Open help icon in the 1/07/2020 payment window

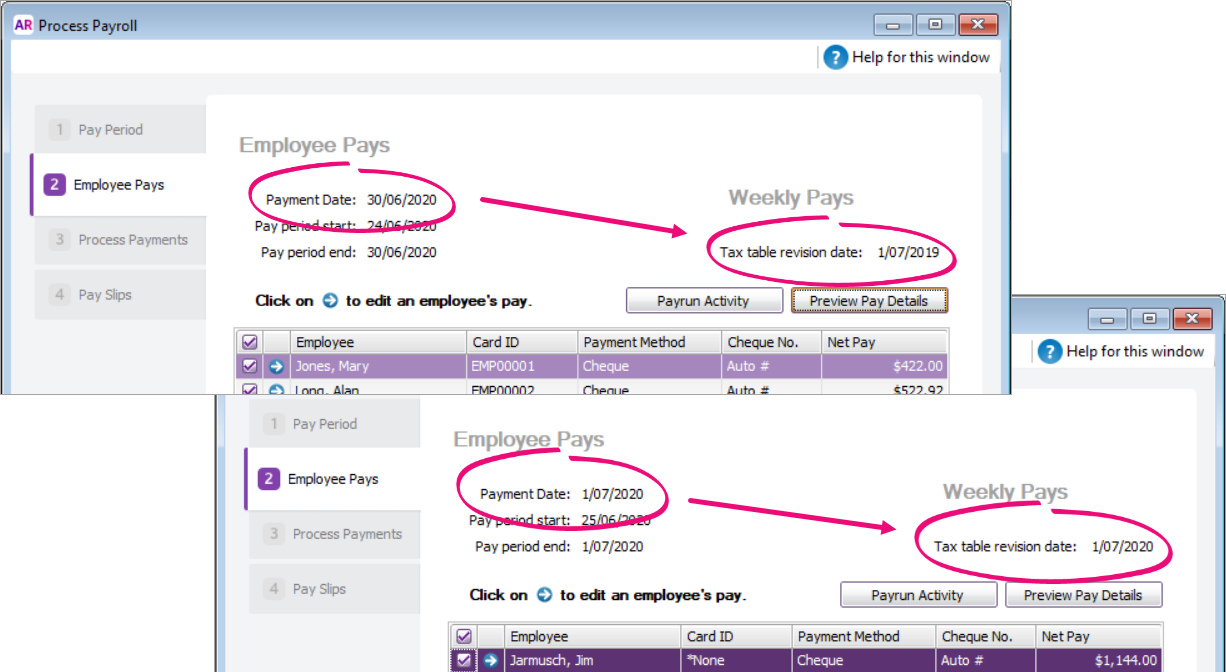point(1050,351)
